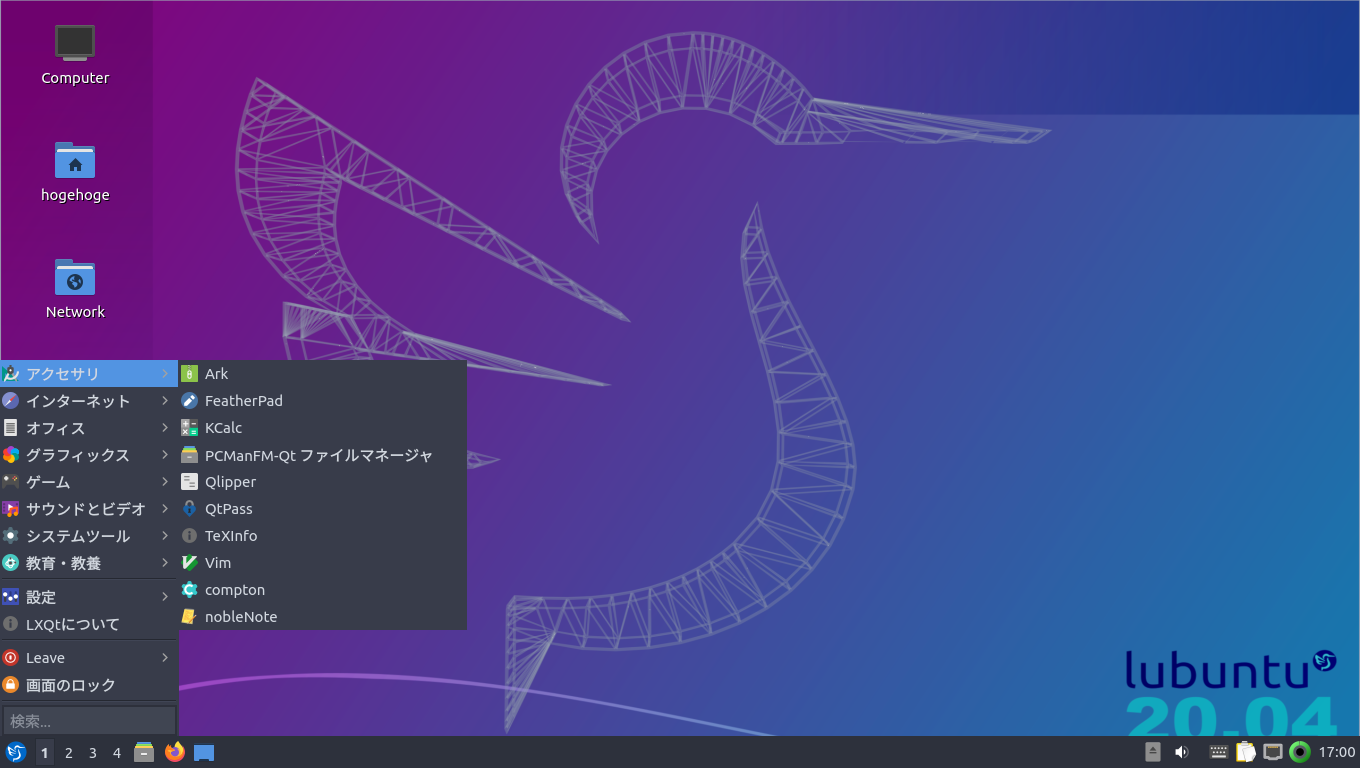This screenshot has width=1360, height=768.
Task: Click the サウンドとビデオ category icon
Action: click(x=11, y=509)
